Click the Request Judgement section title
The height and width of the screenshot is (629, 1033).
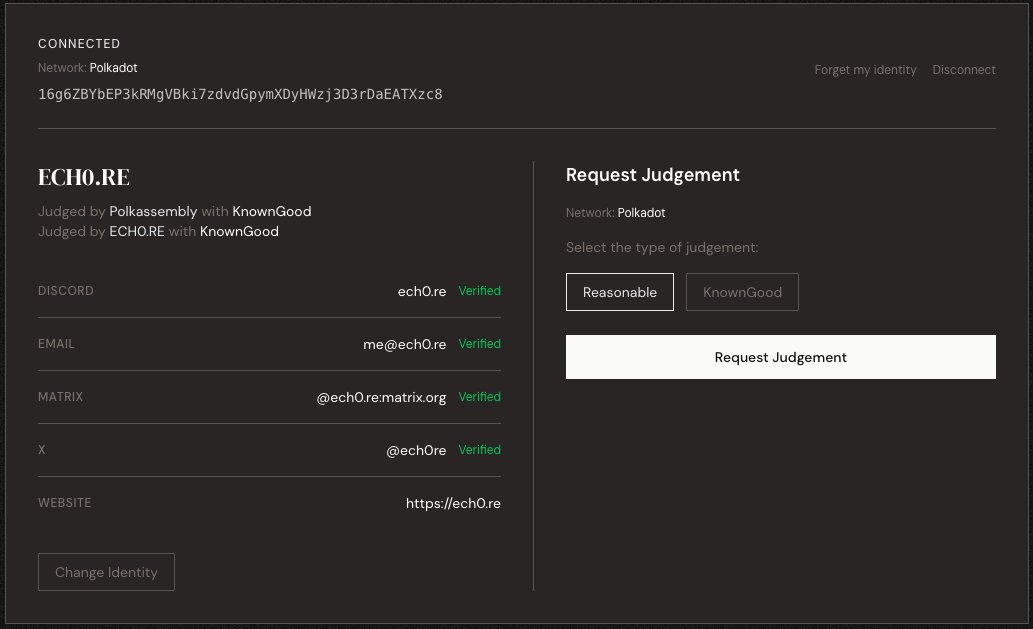[x=652, y=175]
